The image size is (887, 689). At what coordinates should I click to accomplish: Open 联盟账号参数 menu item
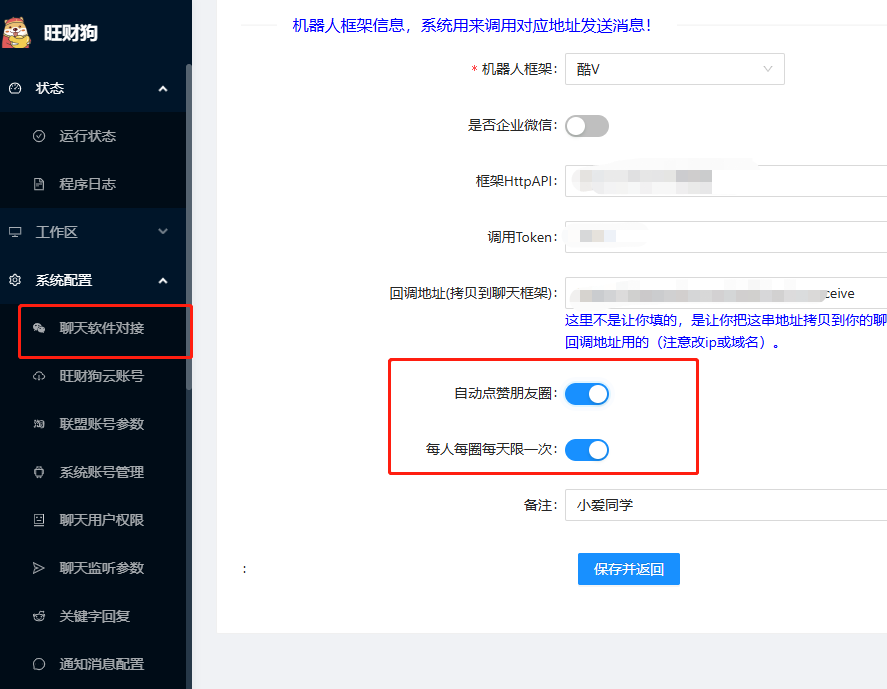click(x=101, y=424)
